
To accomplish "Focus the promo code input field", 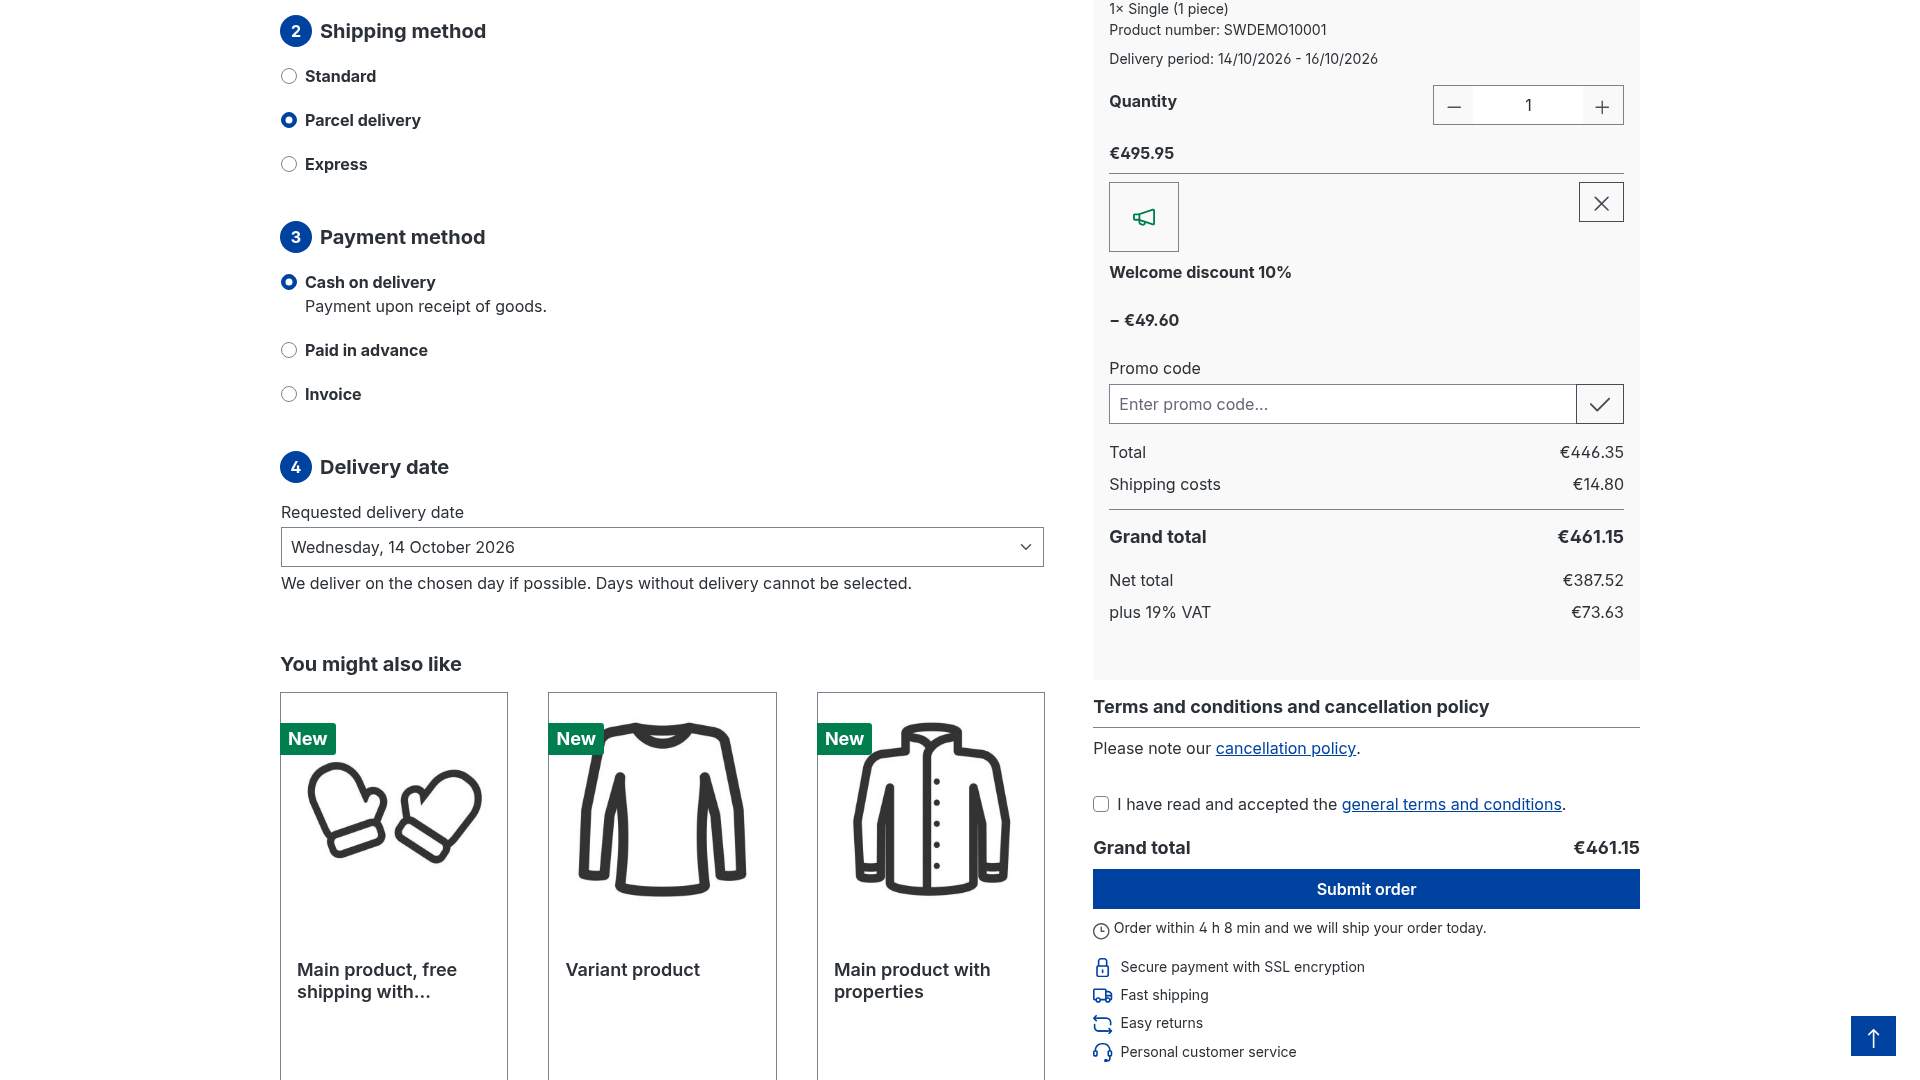I will [x=1342, y=404].
